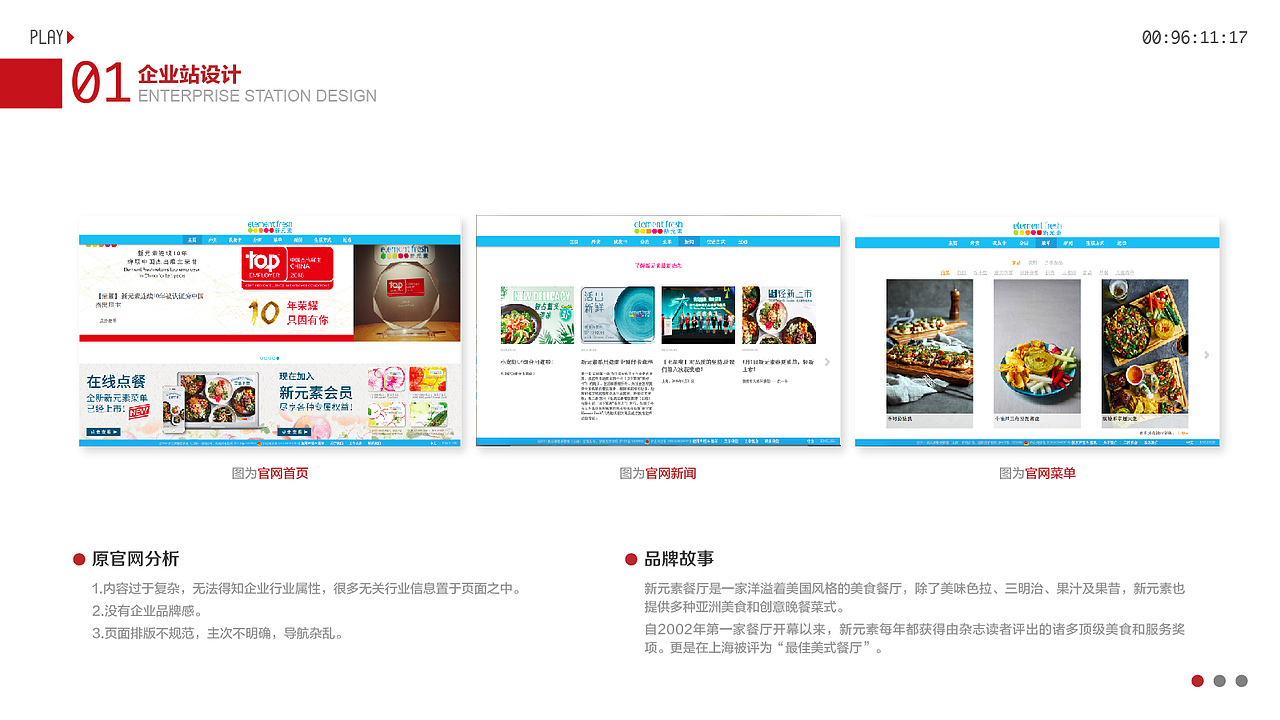Click the line starting 3.页面排版不规范

(218, 633)
